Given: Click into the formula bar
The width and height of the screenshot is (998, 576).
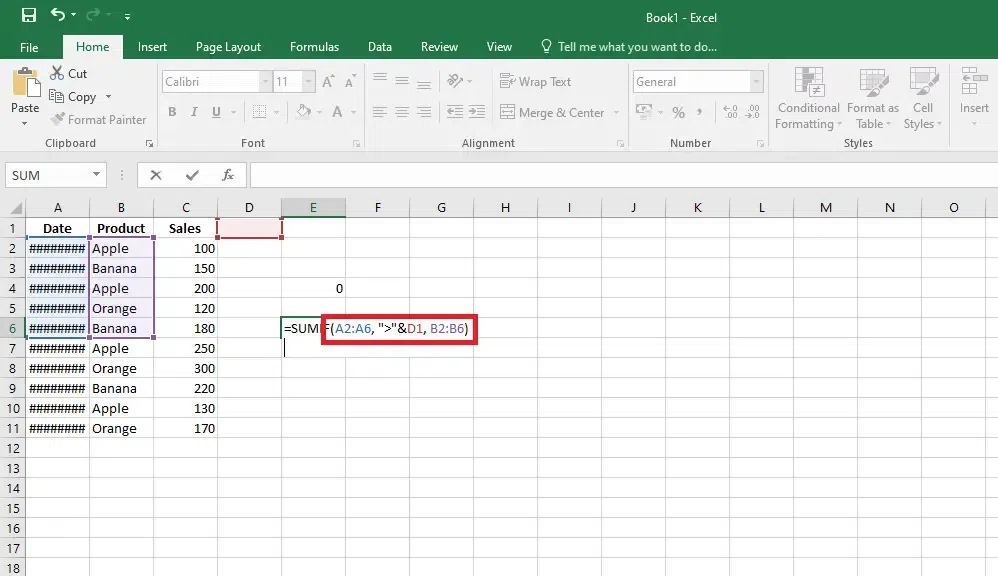Looking at the screenshot, I should pyautogui.click(x=624, y=175).
